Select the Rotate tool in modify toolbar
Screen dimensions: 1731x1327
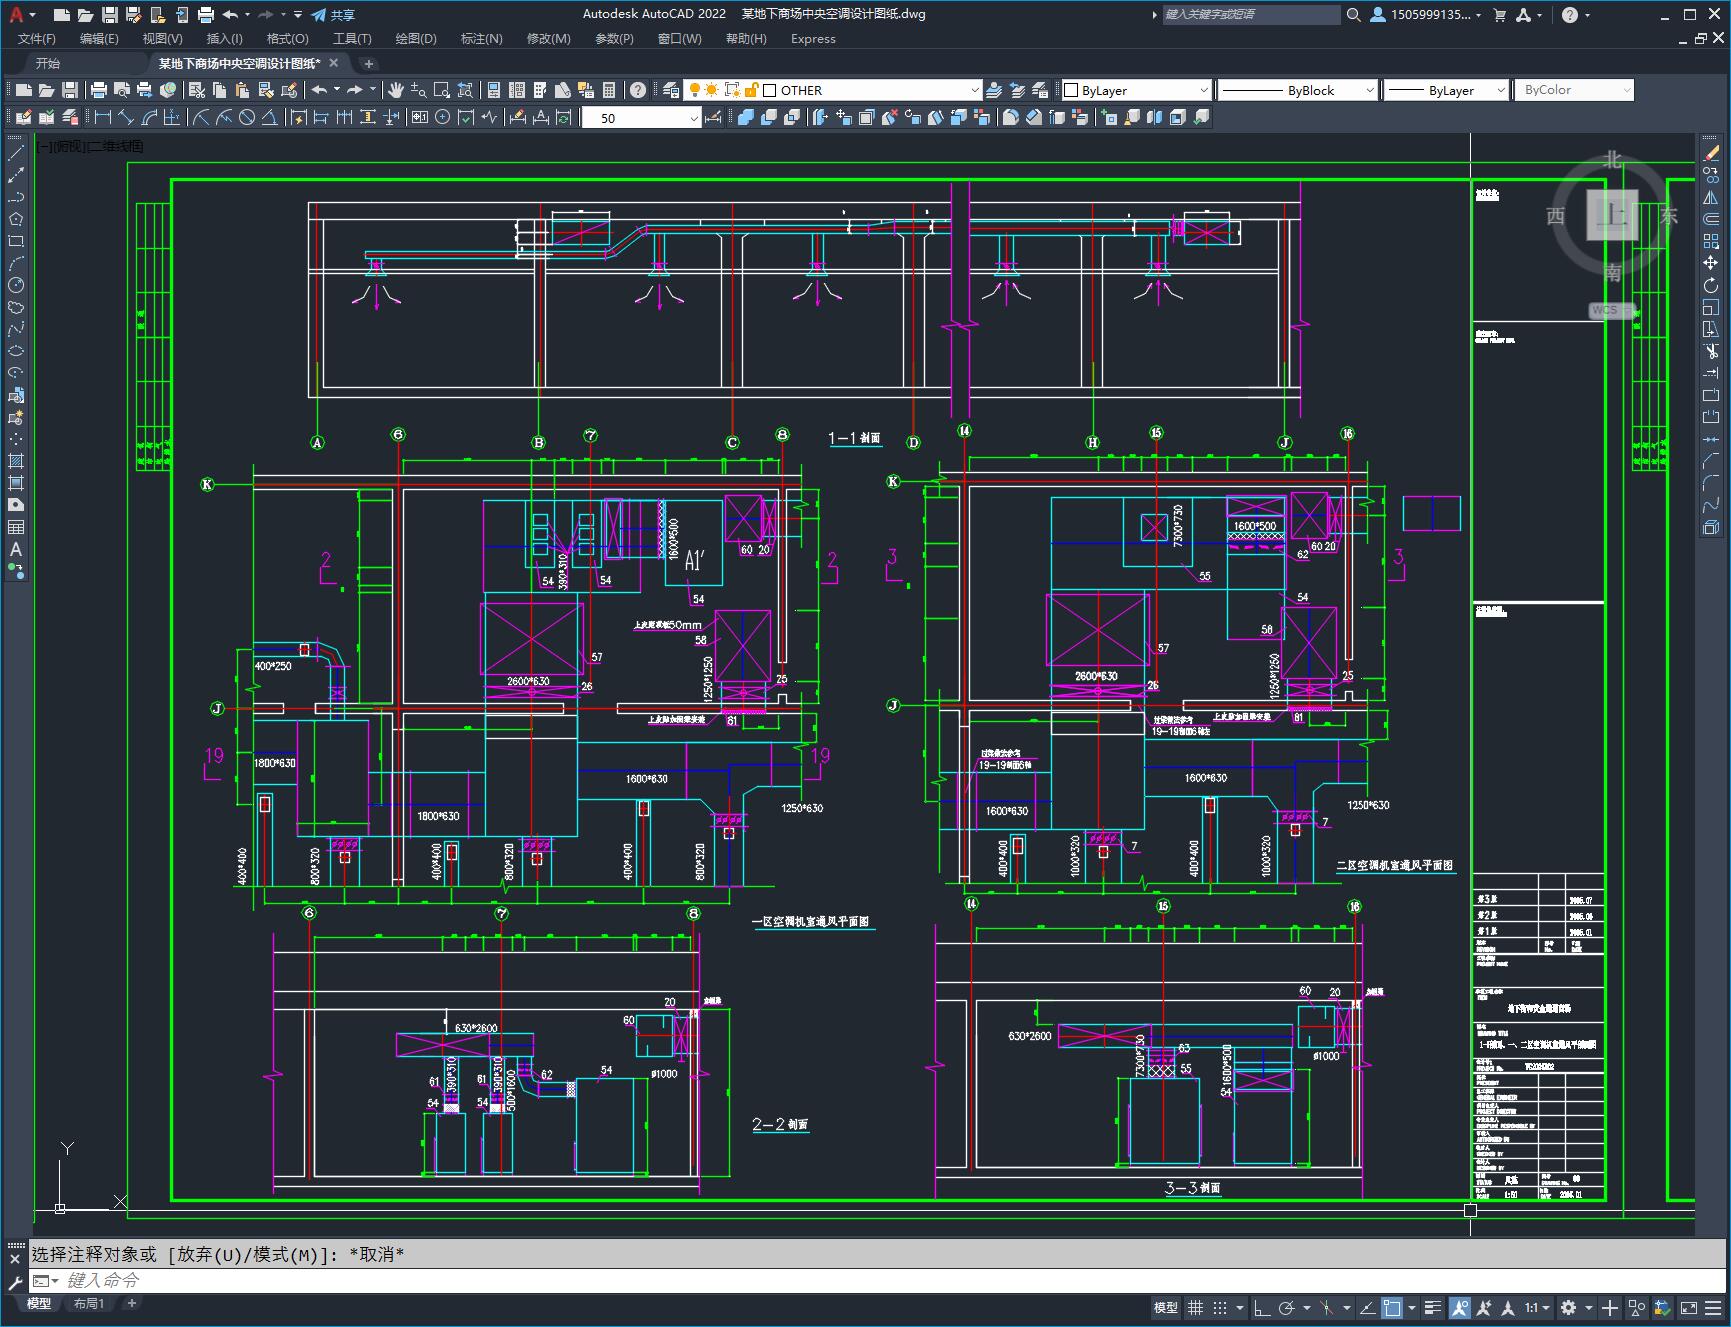click(x=1711, y=285)
